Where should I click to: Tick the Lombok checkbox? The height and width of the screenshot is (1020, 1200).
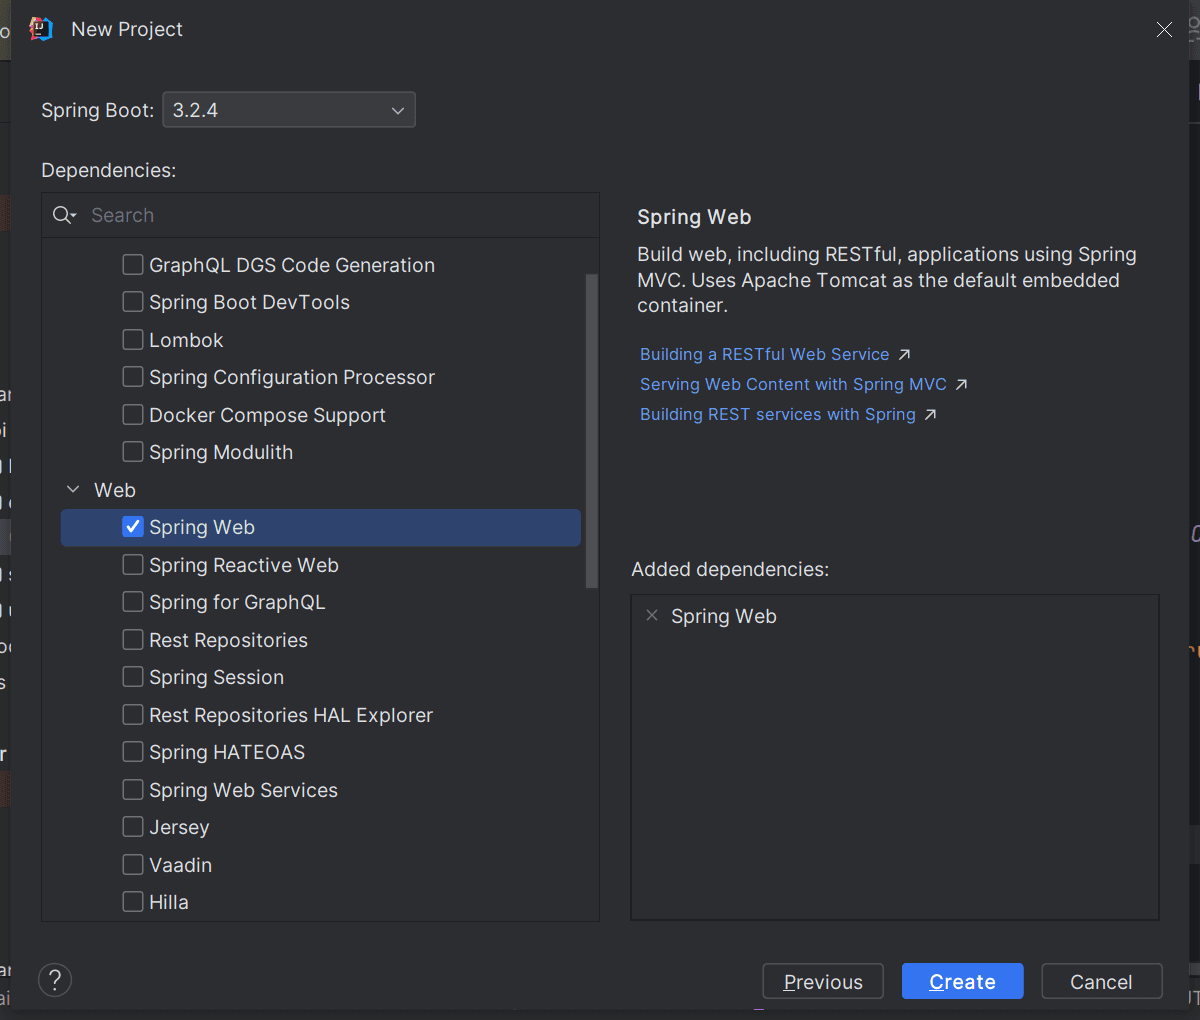[133, 340]
